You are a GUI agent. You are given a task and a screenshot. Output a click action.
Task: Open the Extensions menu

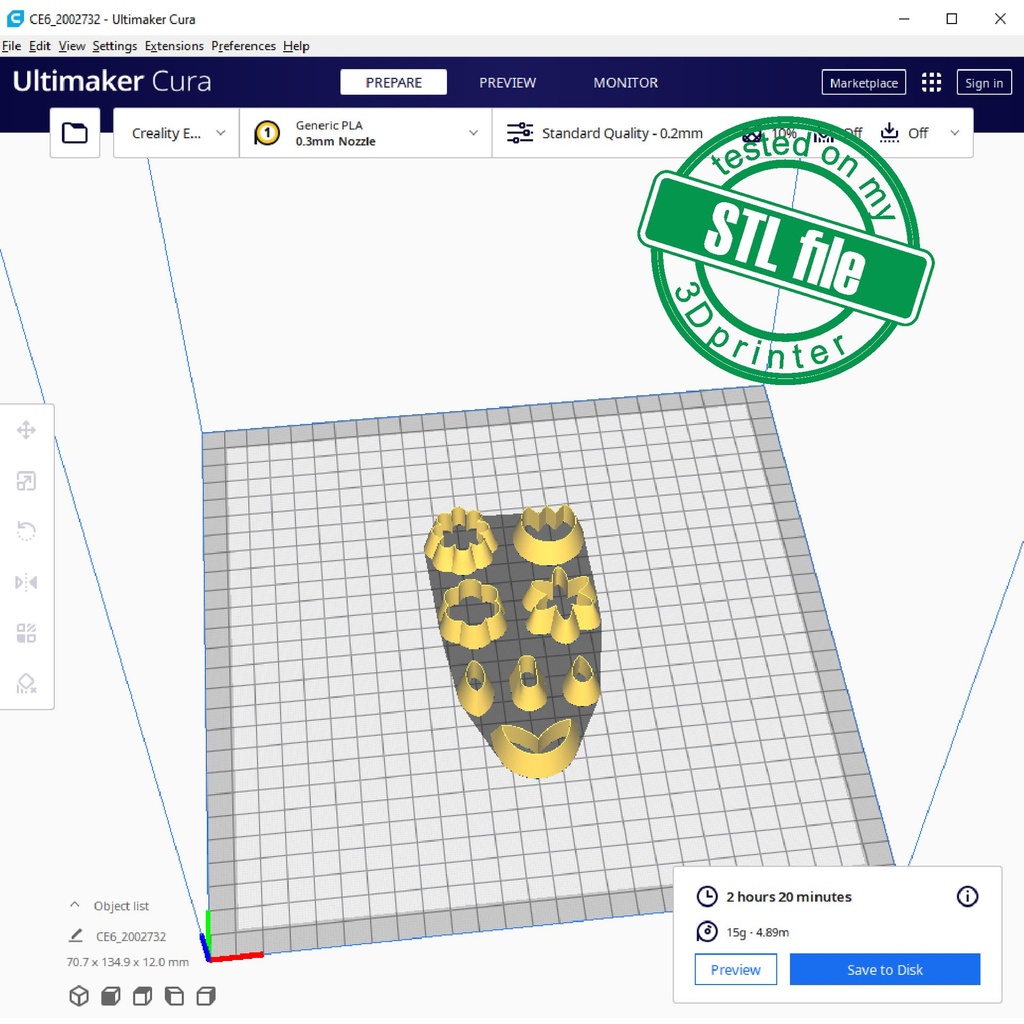pos(174,46)
